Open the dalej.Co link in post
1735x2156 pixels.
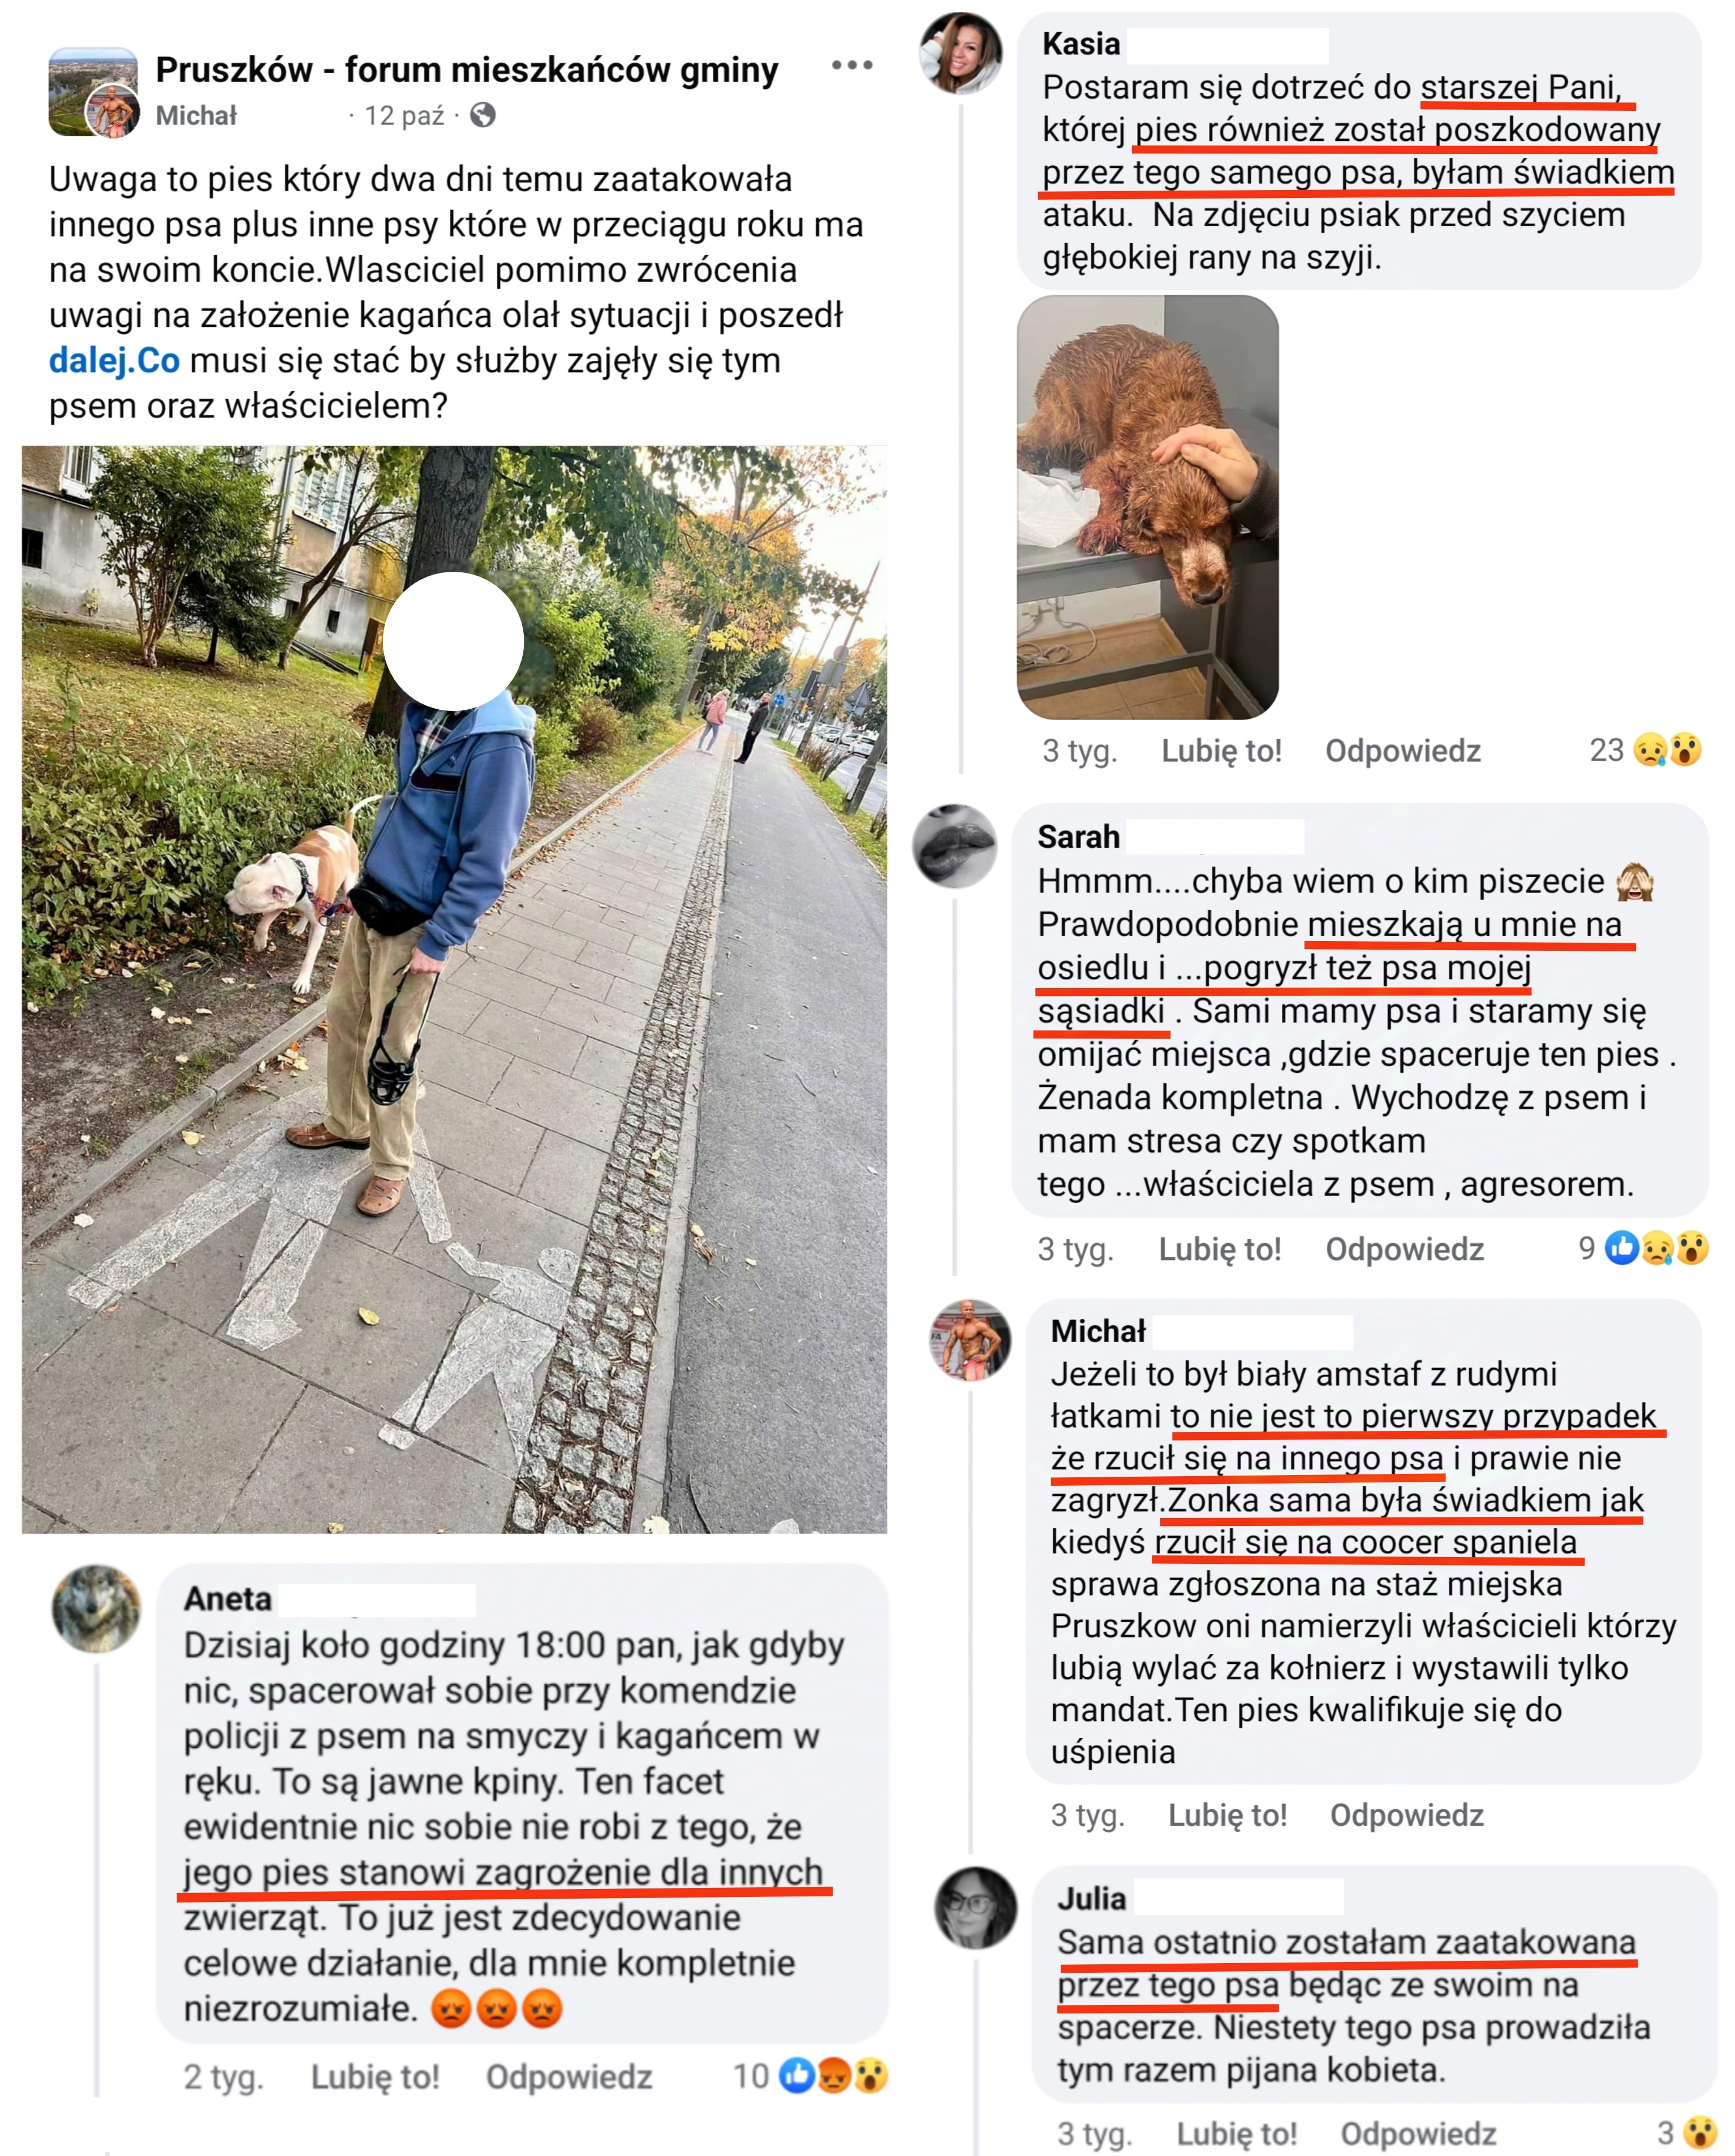click(x=114, y=360)
